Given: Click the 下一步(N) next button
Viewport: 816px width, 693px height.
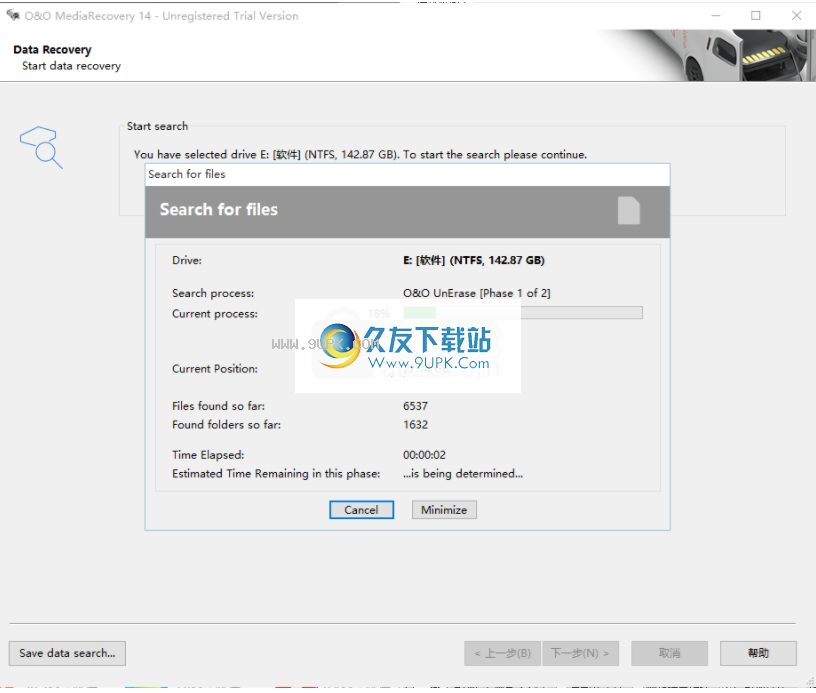Looking at the screenshot, I should tap(580, 653).
